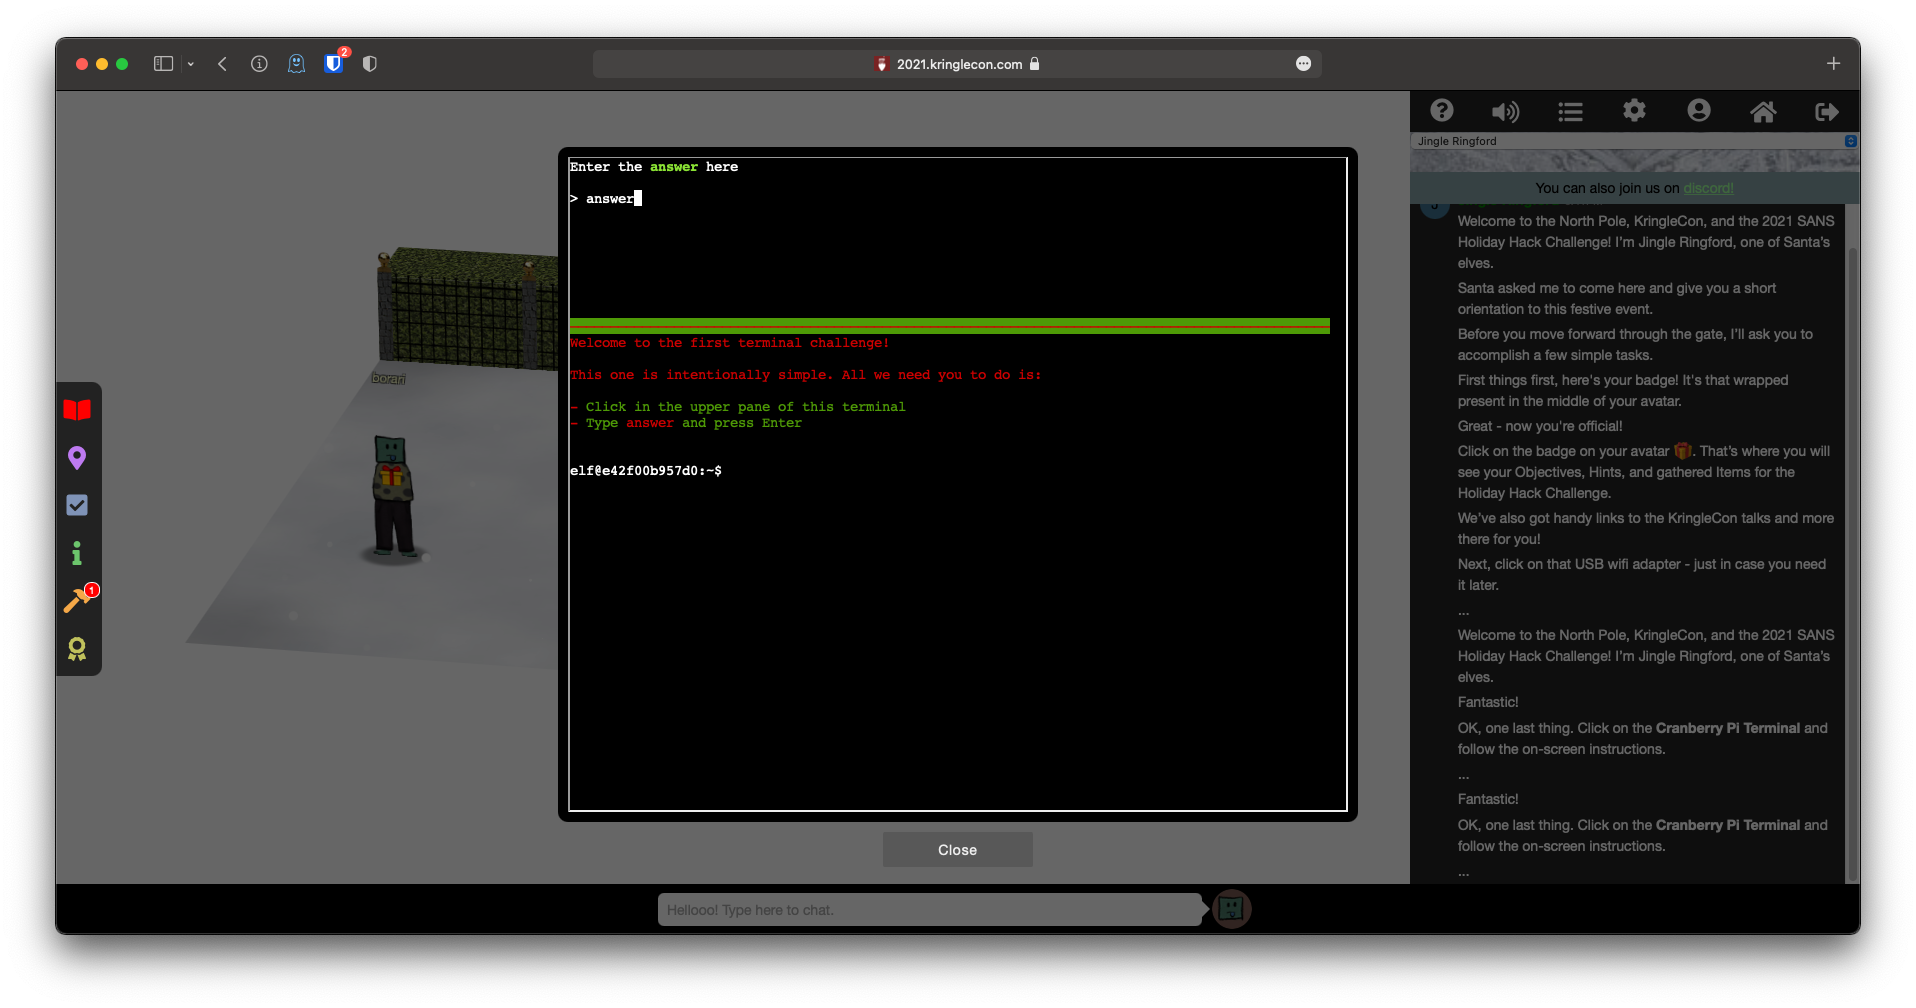Open the info circle extension icon
This screenshot has width=1916, height=1008.
259,64
